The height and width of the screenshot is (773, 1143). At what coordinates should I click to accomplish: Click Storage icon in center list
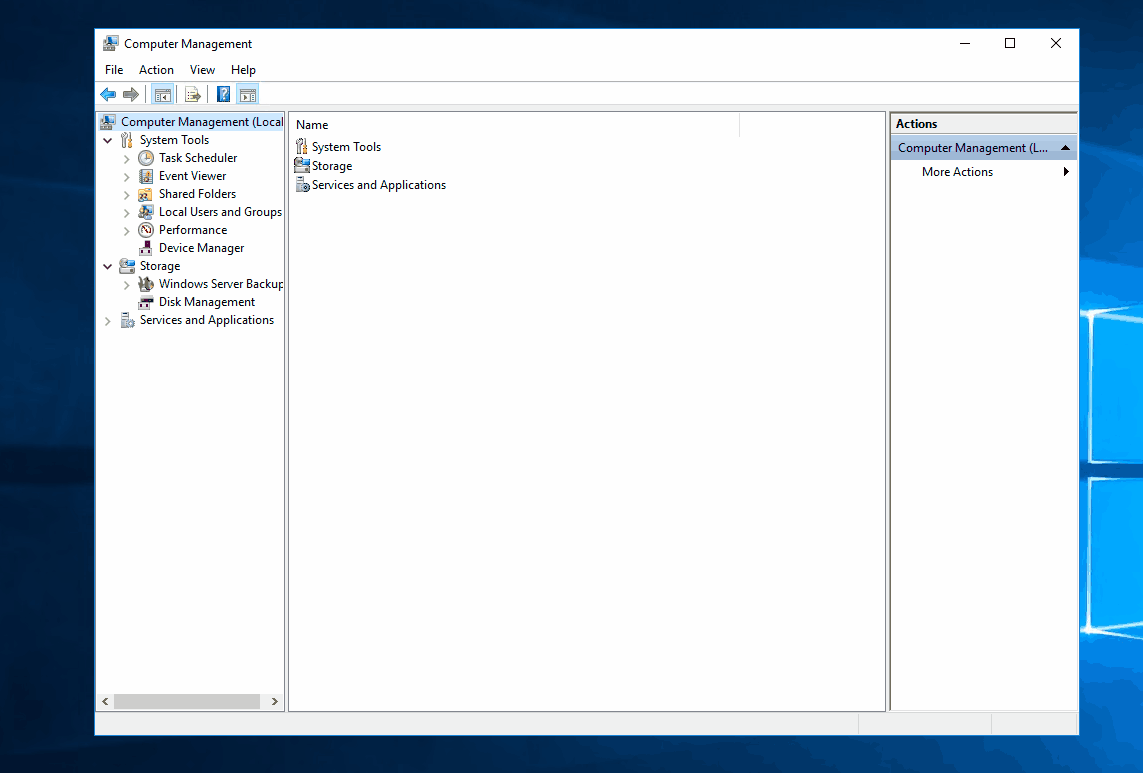tap(302, 166)
